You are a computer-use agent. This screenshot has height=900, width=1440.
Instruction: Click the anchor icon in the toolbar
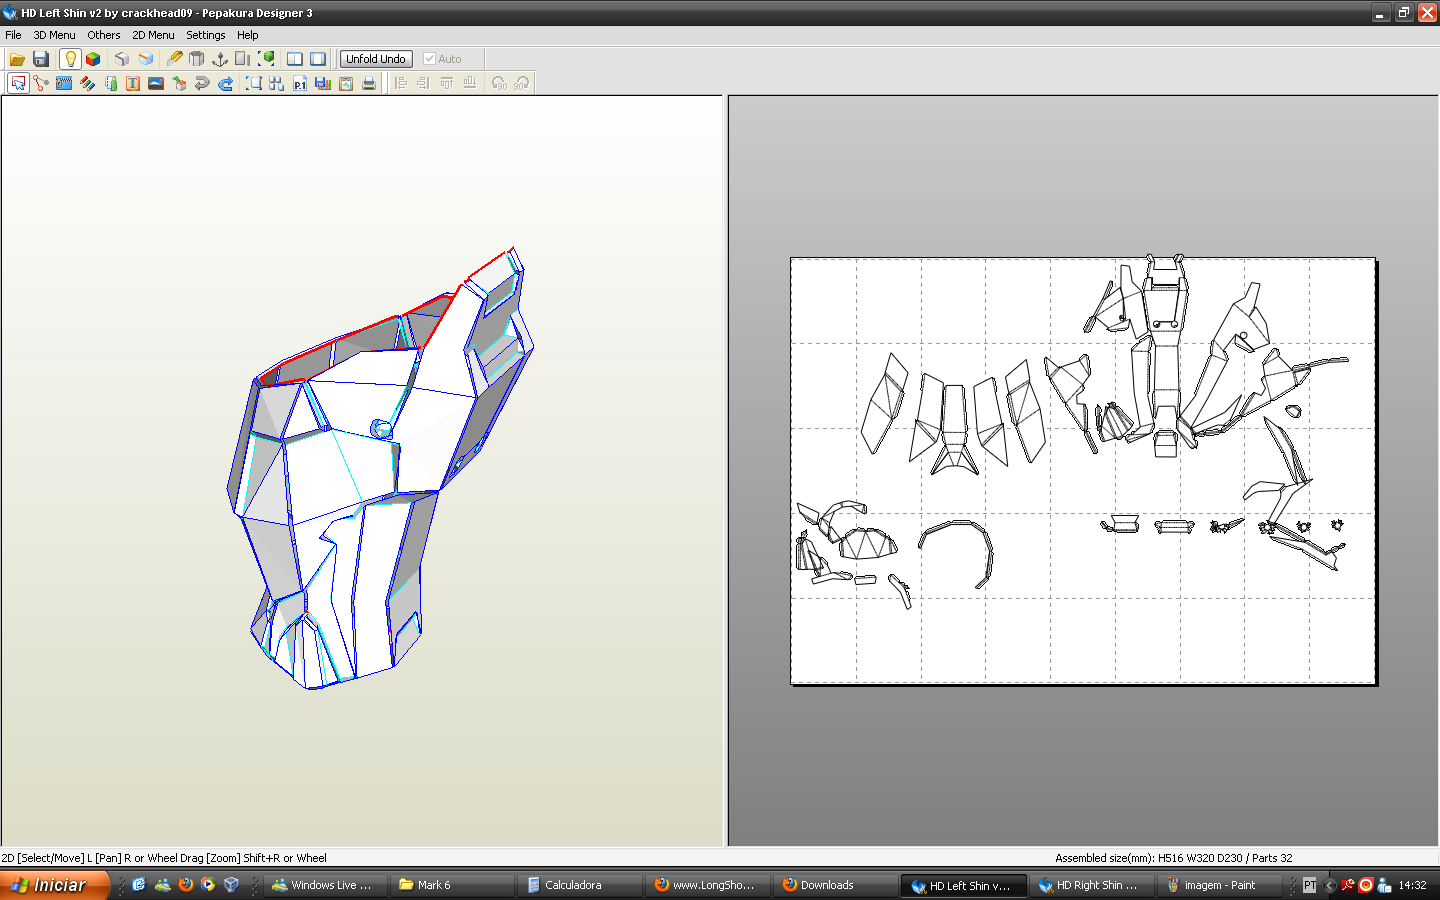pos(220,59)
